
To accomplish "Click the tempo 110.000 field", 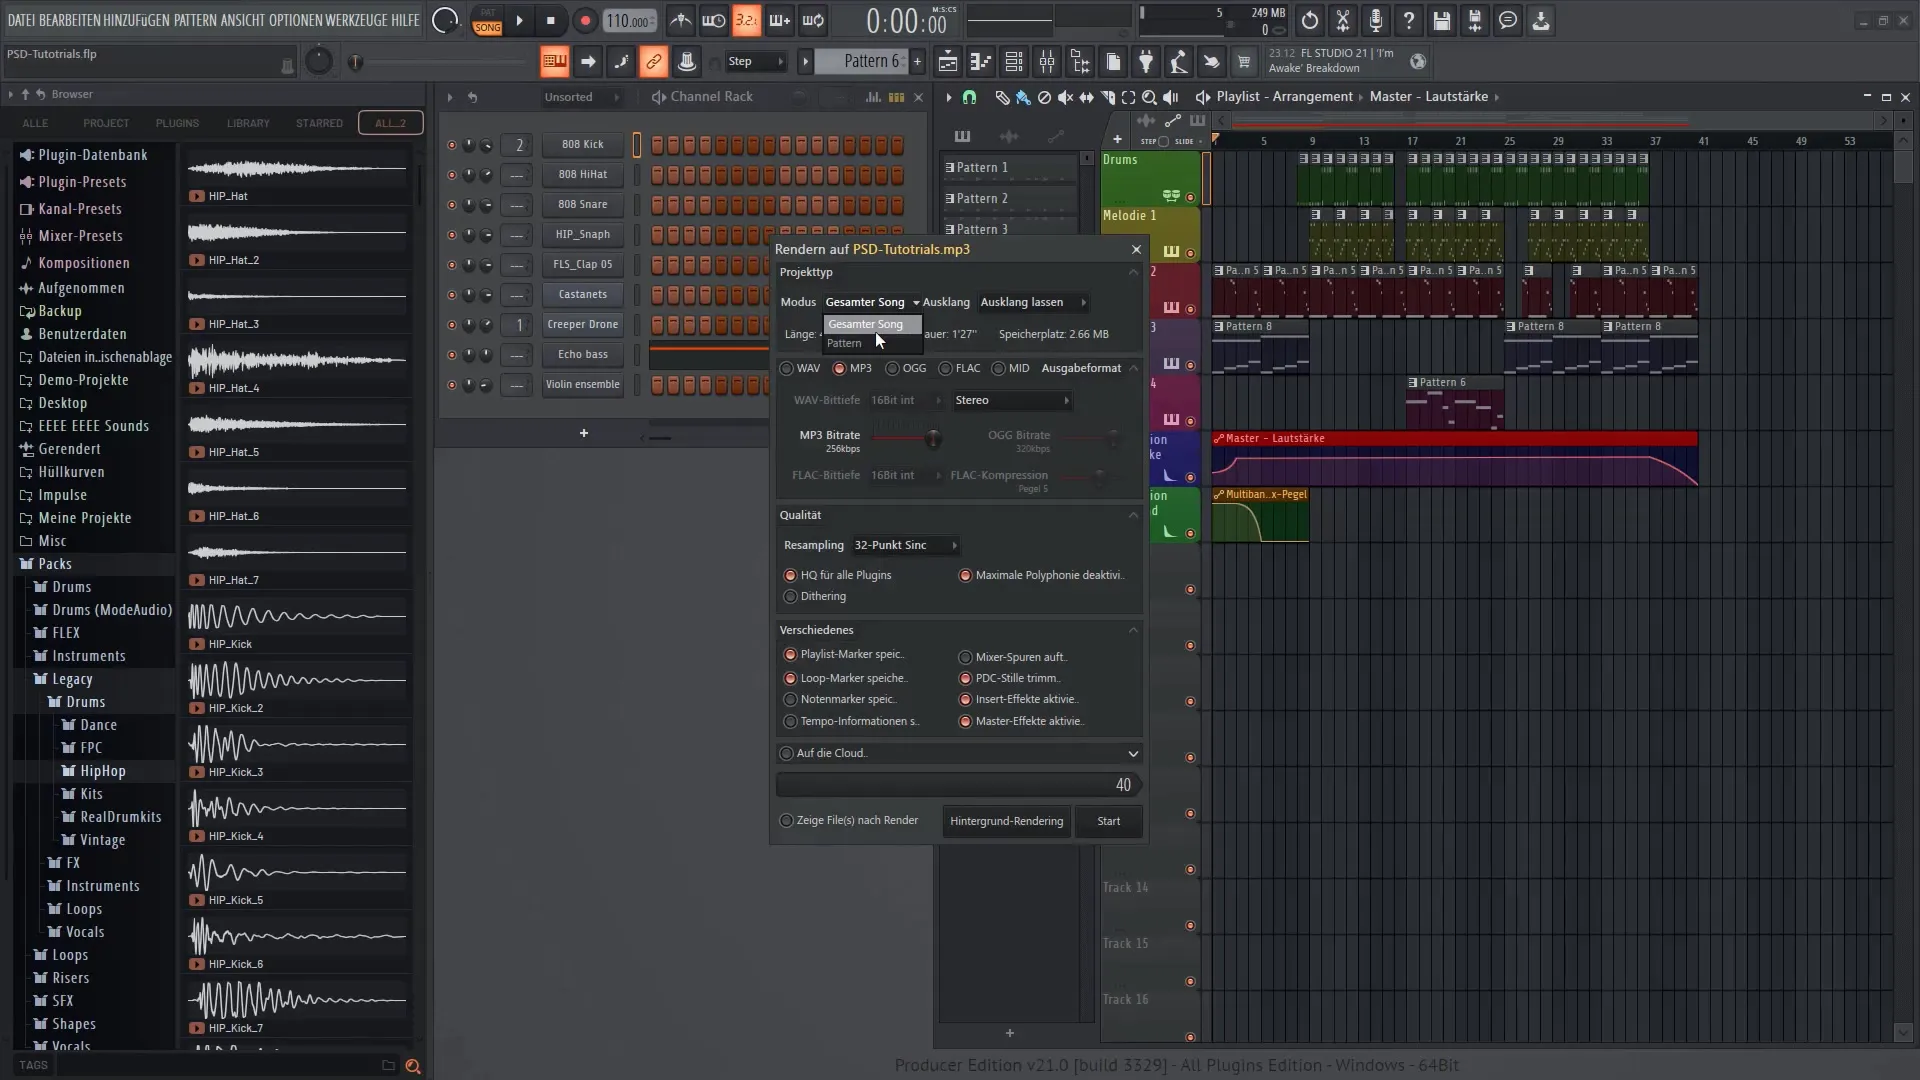I will [630, 20].
